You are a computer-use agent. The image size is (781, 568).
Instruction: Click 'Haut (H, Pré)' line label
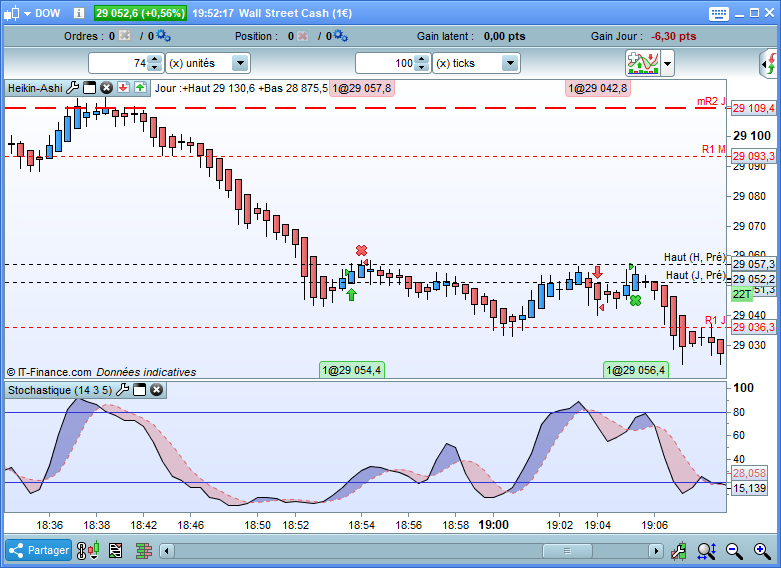[x=694, y=257]
